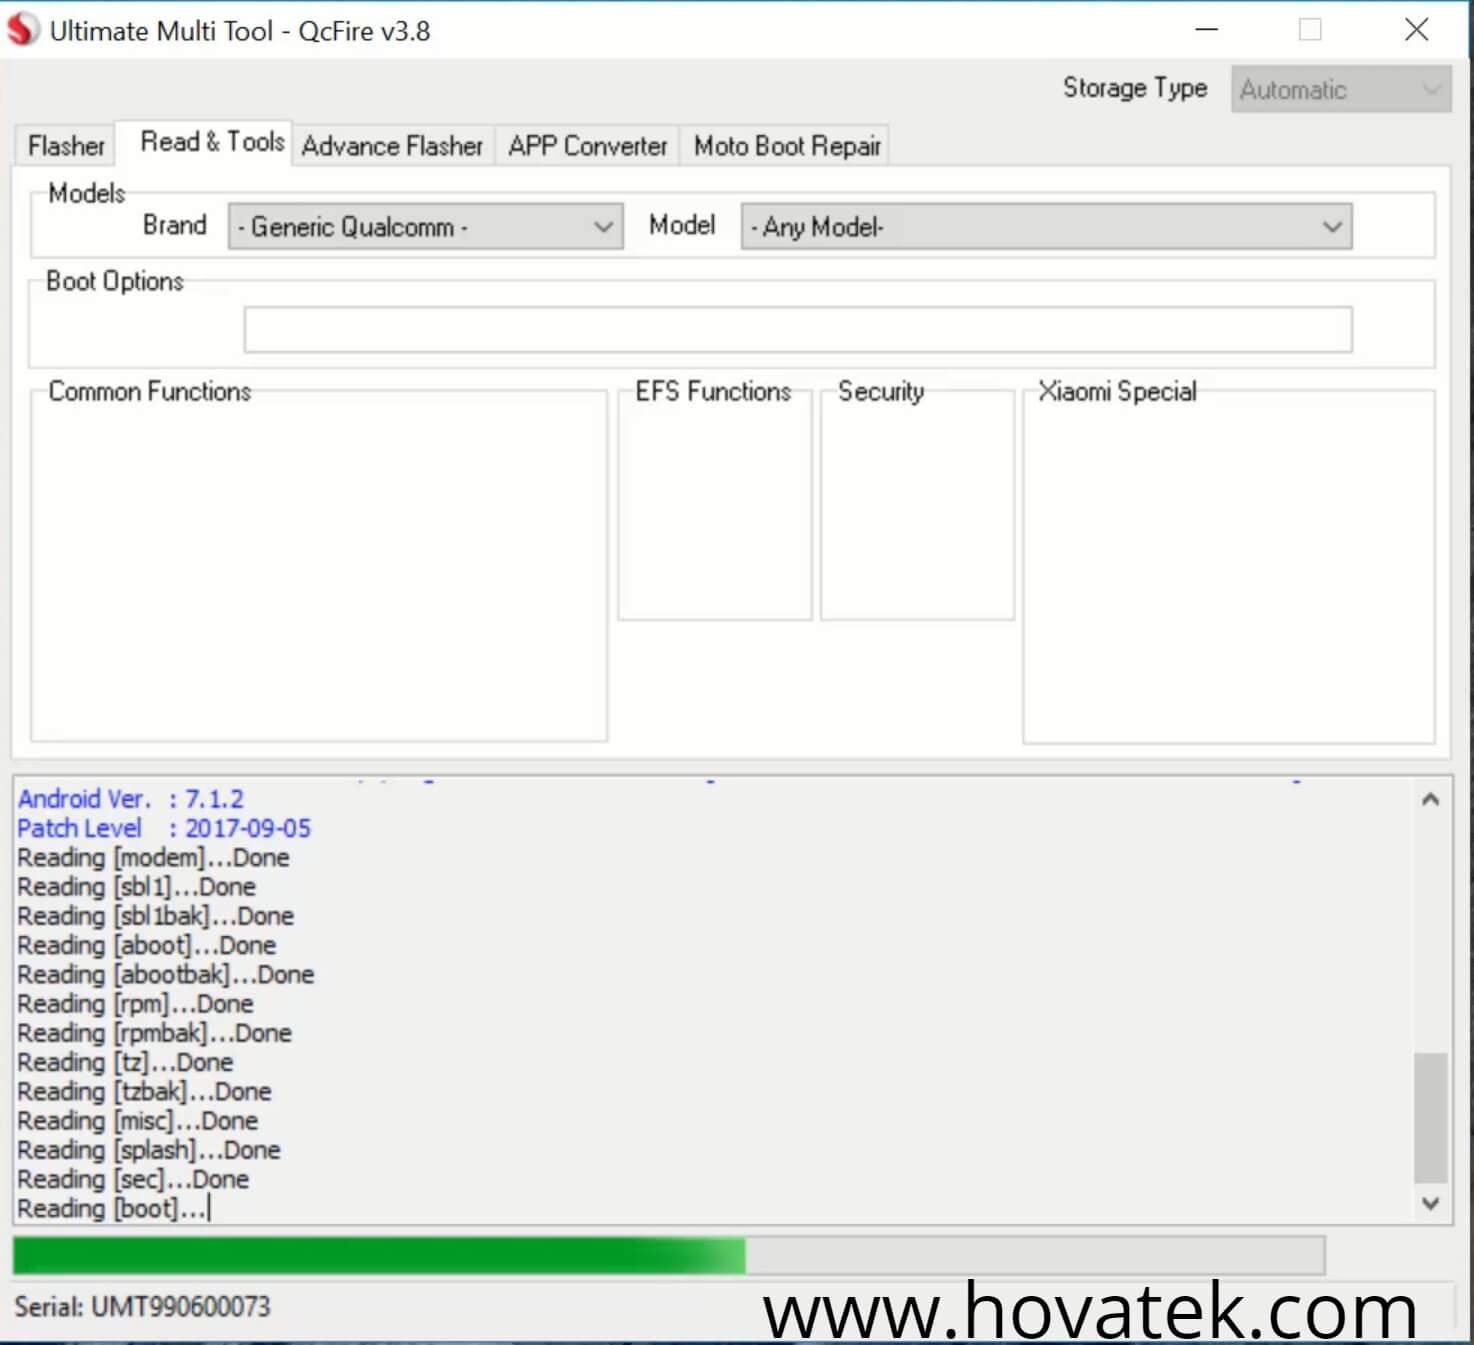Minimize the QcFire window
The height and width of the screenshot is (1345, 1474).
1207,30
